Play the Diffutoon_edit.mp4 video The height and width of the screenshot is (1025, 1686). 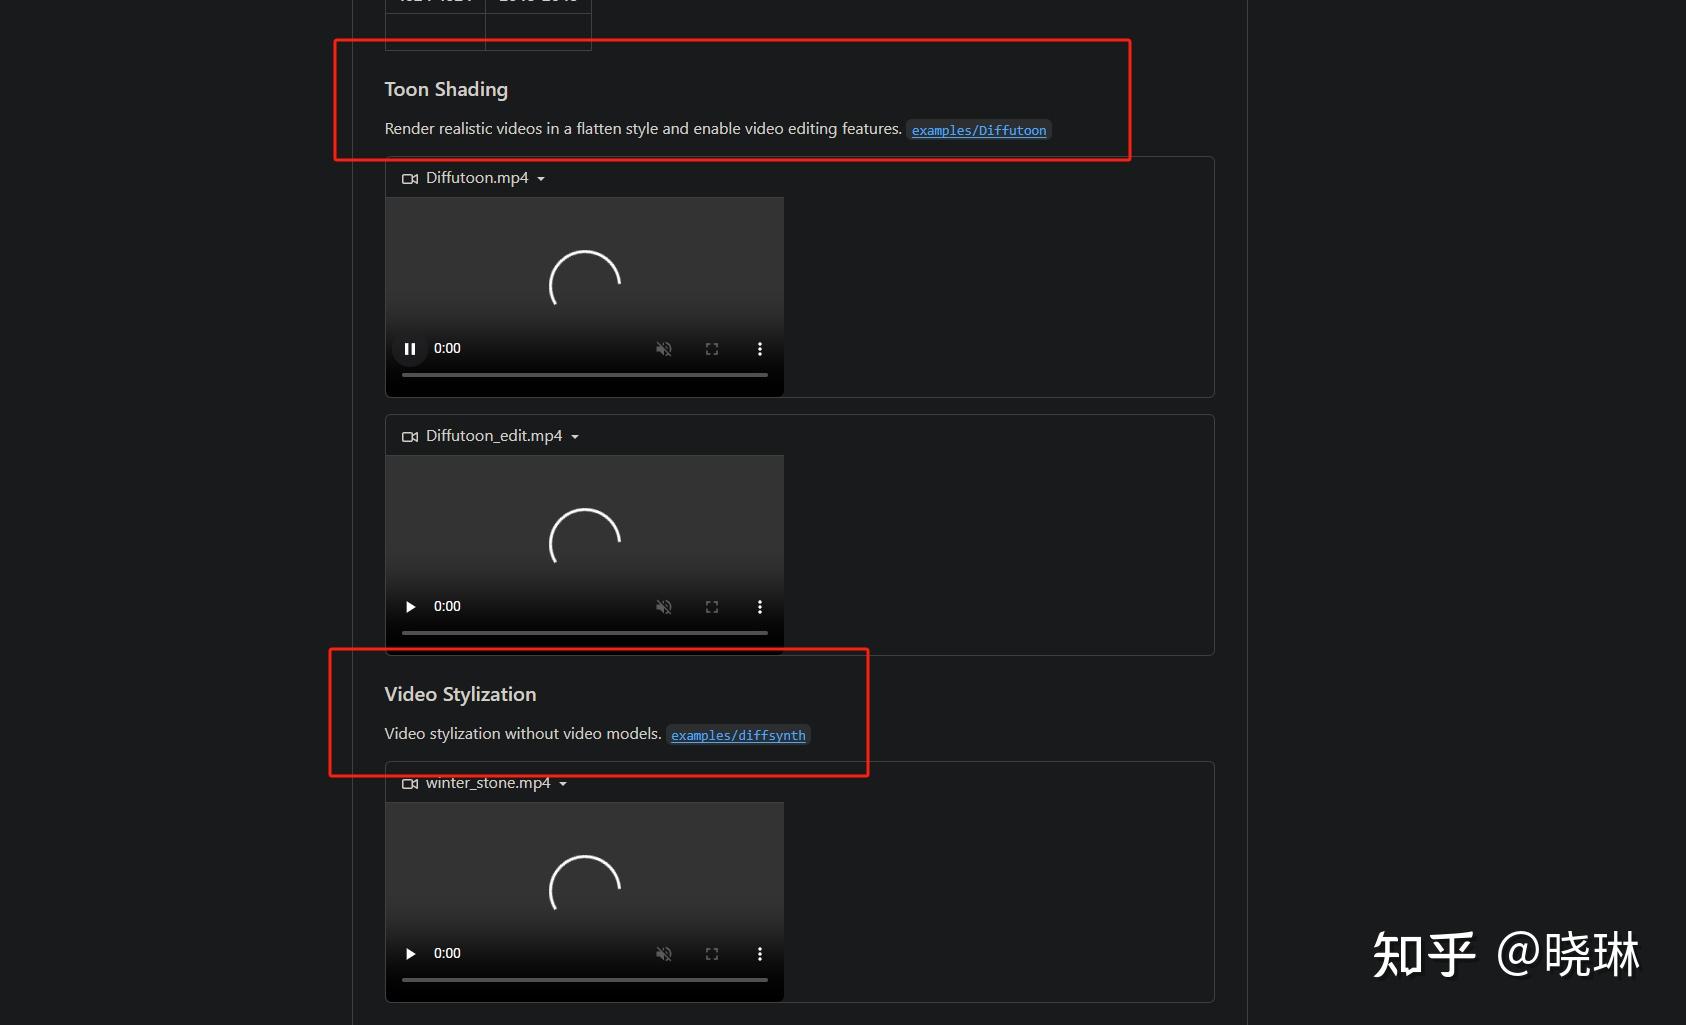(410, 607)
